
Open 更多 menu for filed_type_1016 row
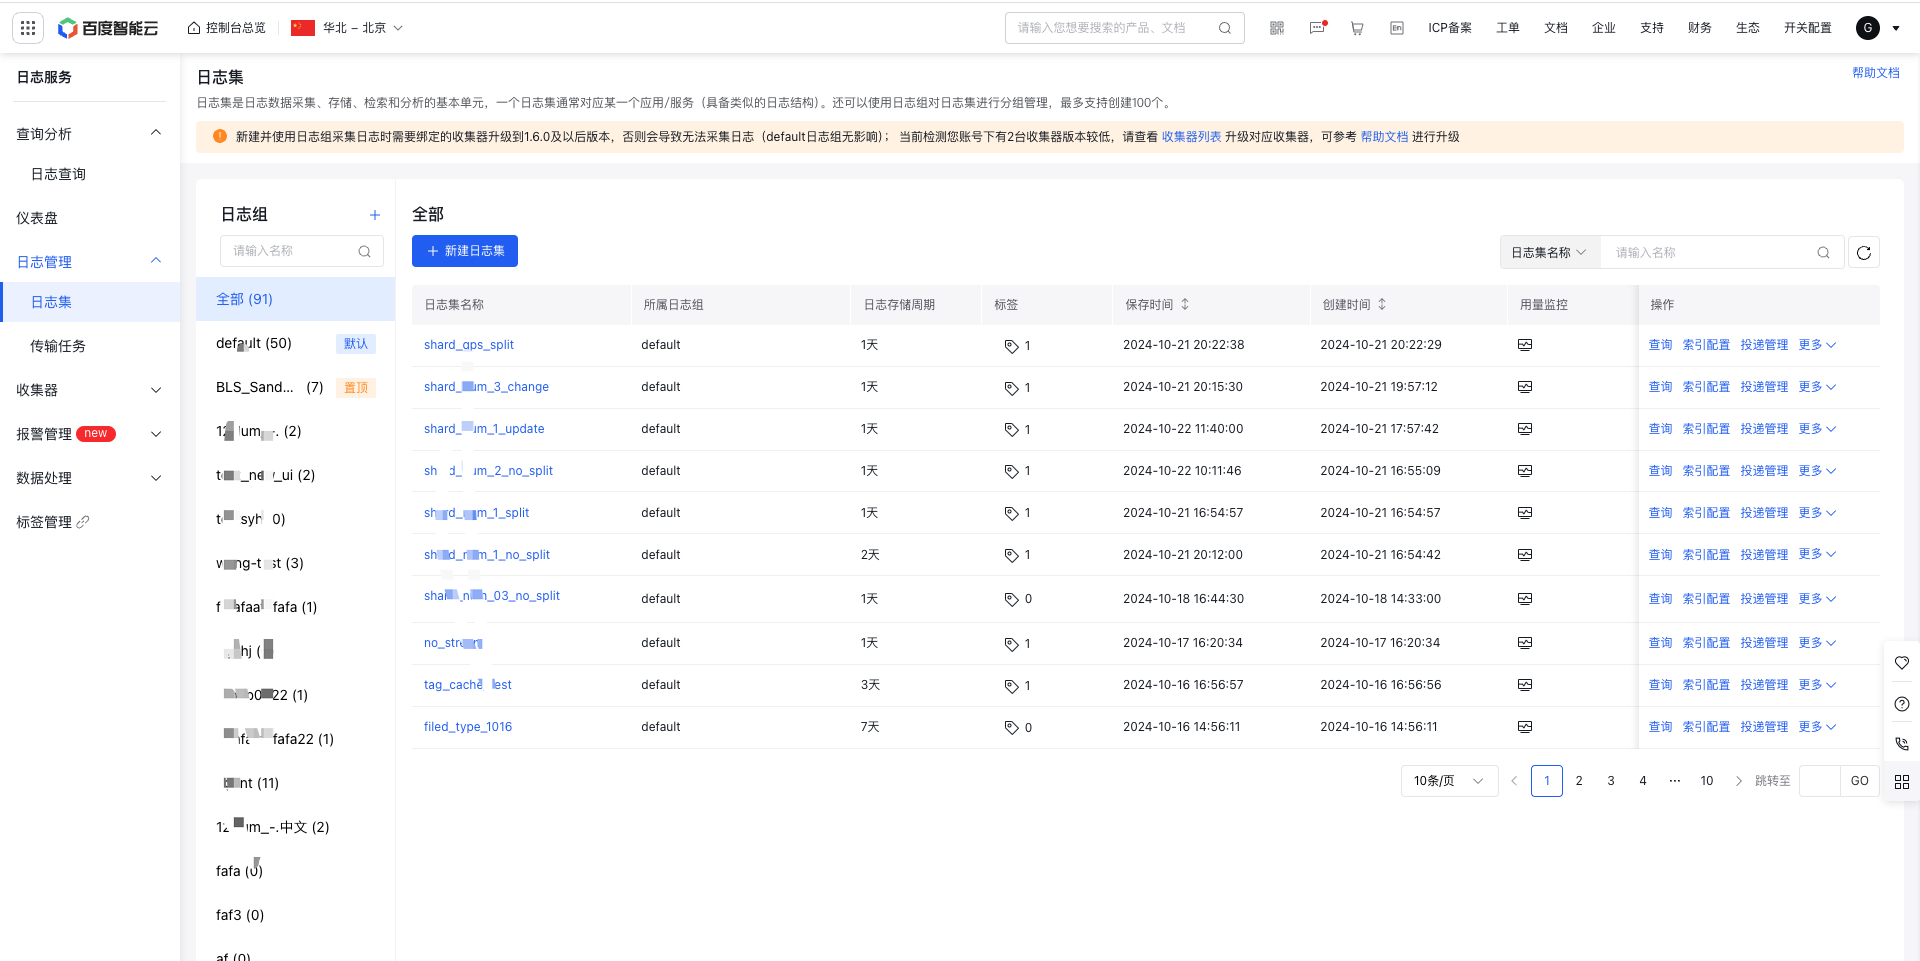click(x=1817, y=727)
